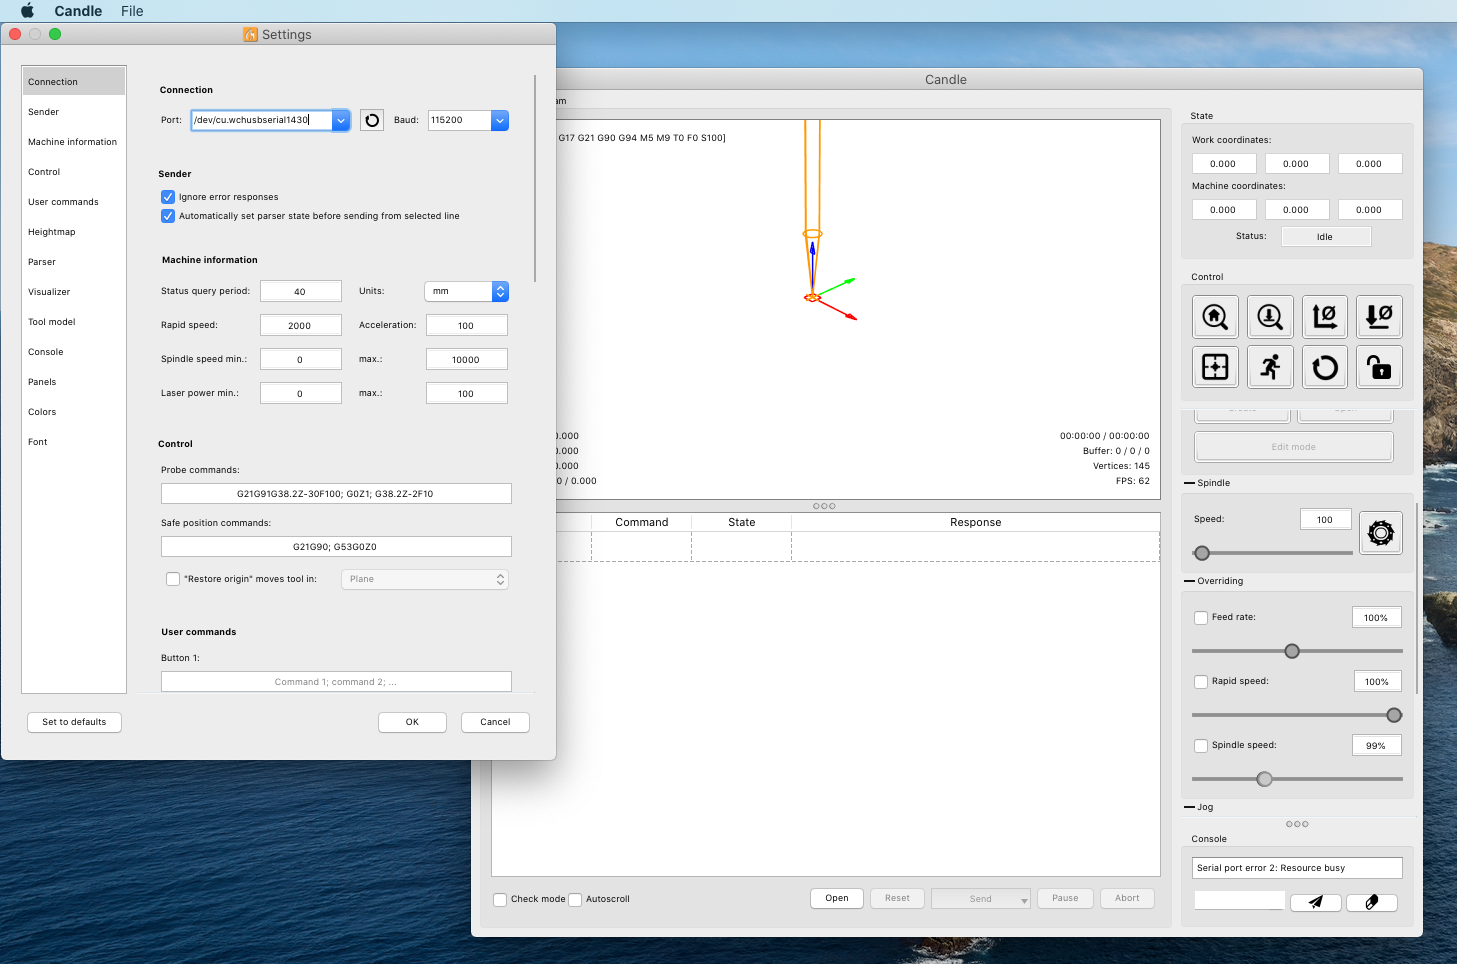This screenshot has height=964, width=1457.
Task: Open the Apple menu
Action: click(x=27, y=11)
